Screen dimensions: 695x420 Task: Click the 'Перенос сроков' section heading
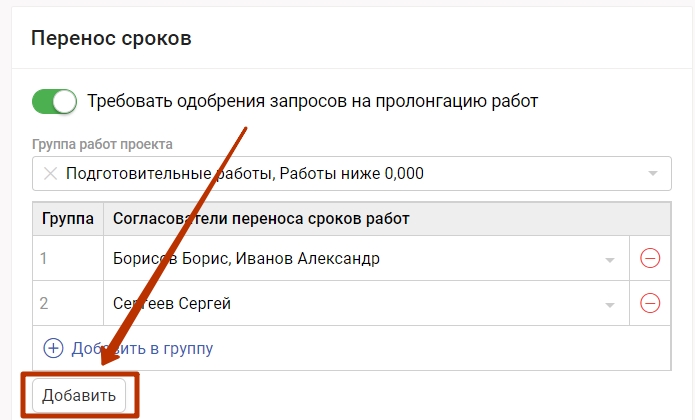111,39
